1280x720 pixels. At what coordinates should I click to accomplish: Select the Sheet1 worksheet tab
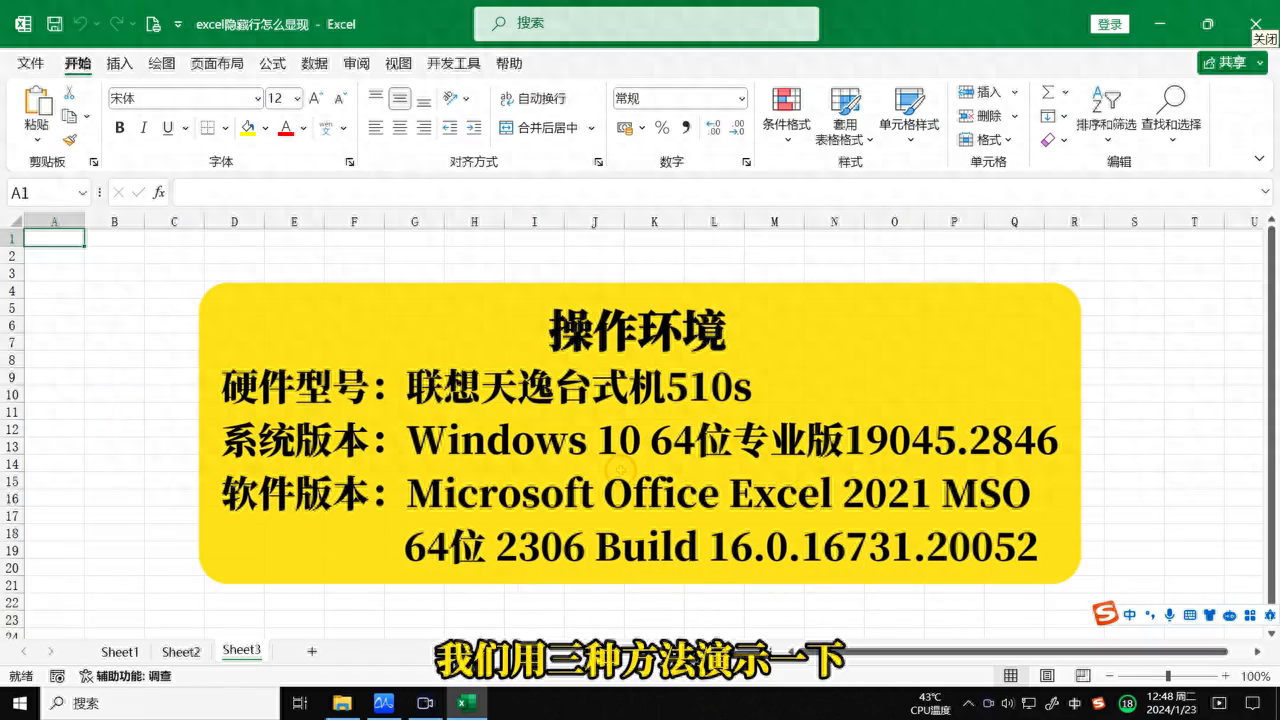point(120,651)
